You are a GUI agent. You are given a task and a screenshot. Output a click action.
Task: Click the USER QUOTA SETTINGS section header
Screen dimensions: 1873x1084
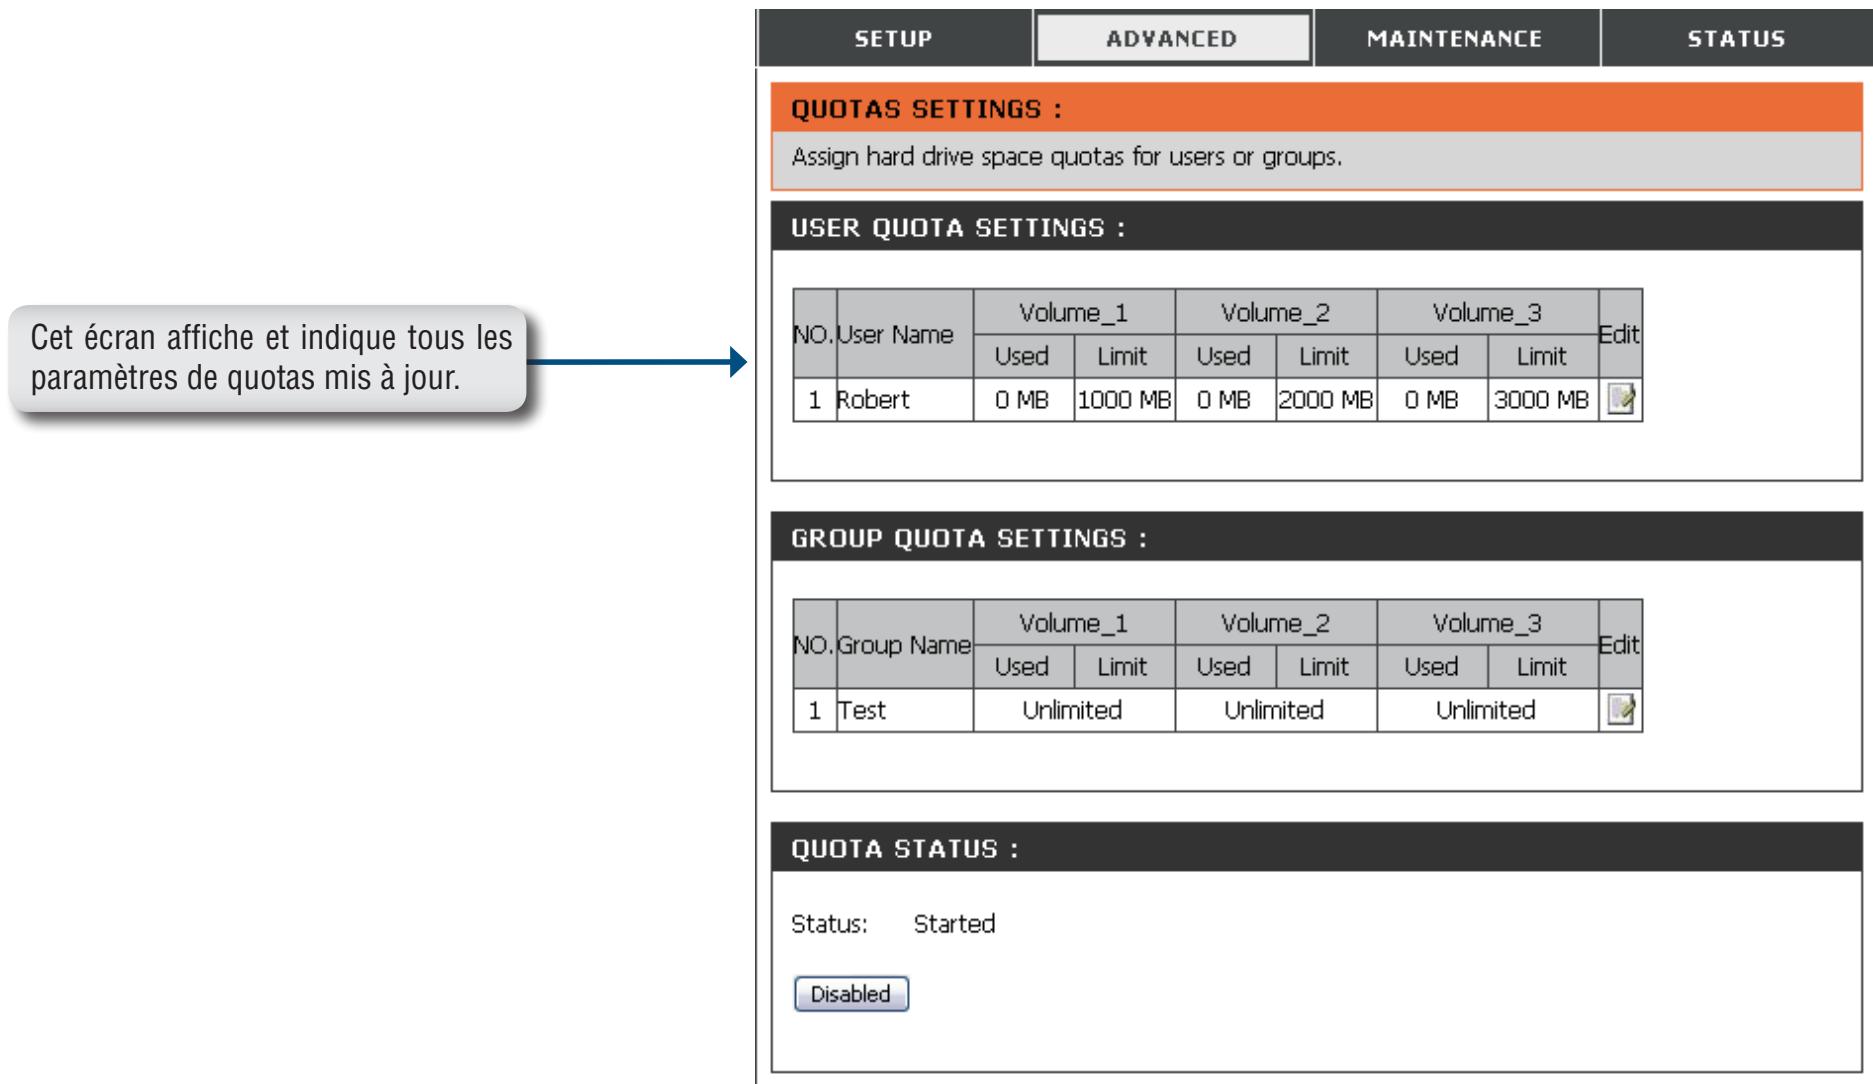(x=1316, y=227)
